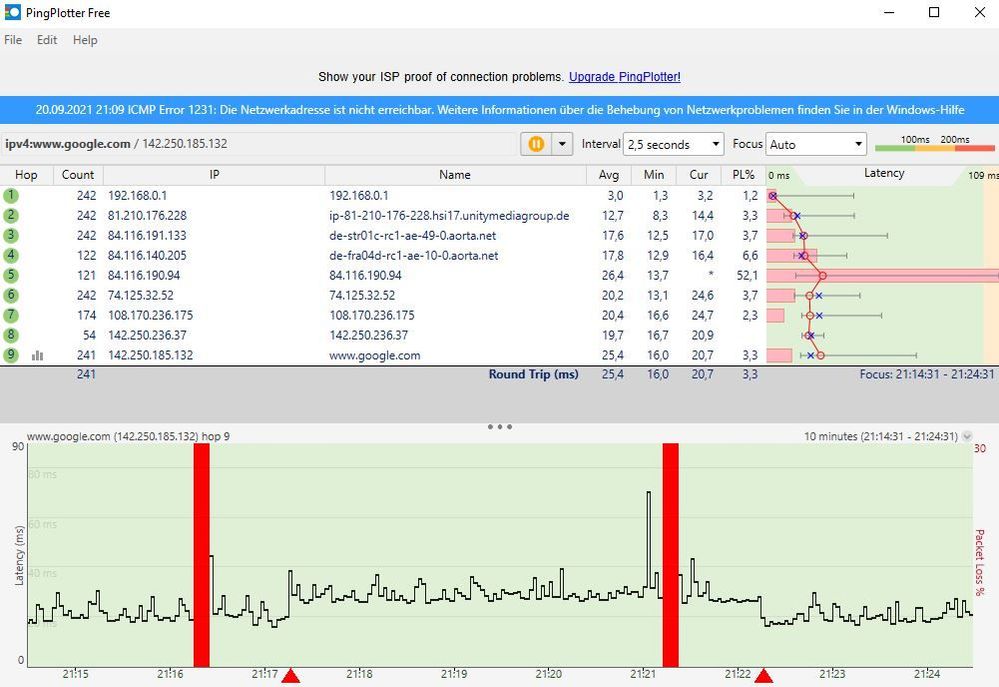Open the Edit menu
Image resolution: width=999 pixels, height=687 pixels.
tap(47, 40)
